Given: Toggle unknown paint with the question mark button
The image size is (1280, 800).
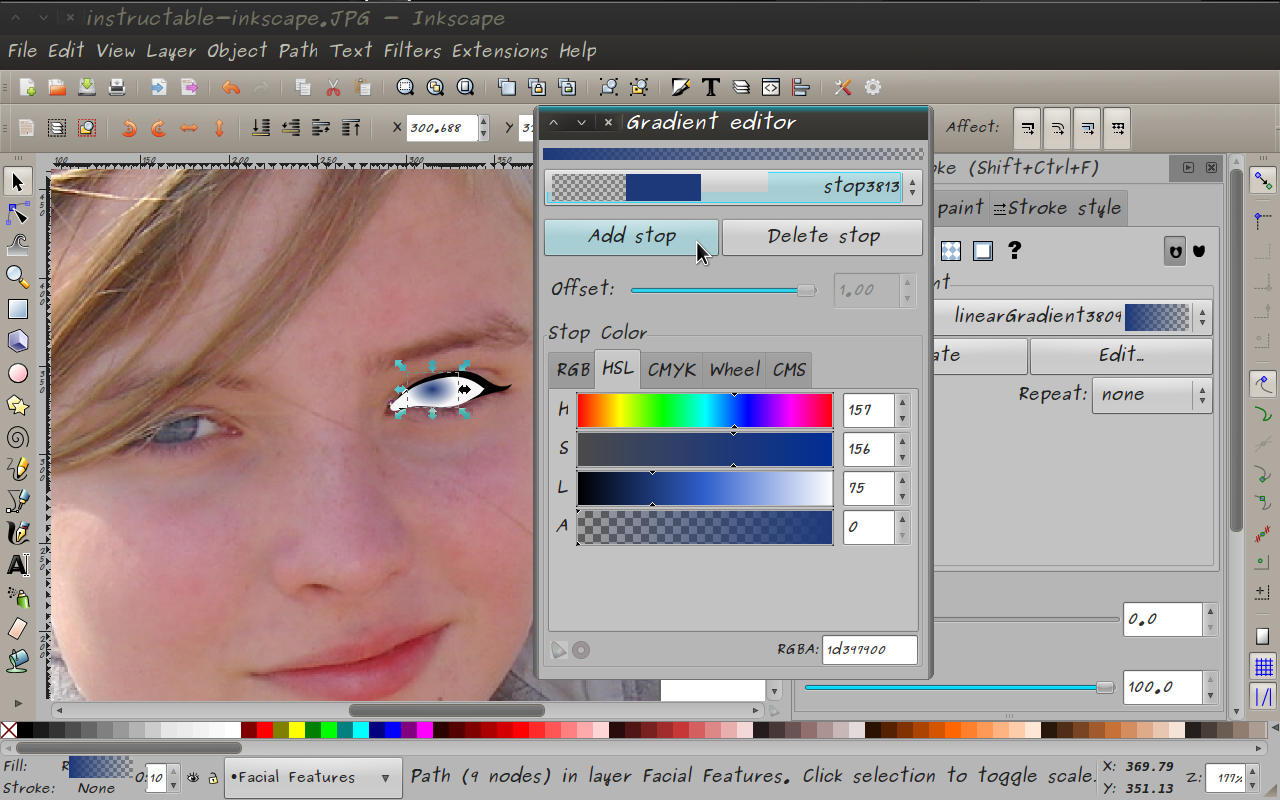Looking at the screenshot, I should (x=1013, y=251).
